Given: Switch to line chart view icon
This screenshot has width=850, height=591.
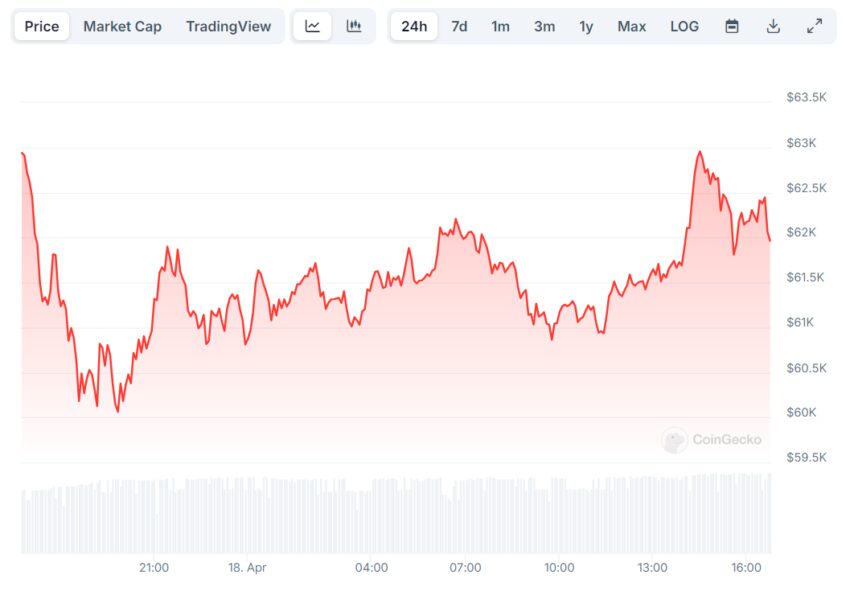Looking at the screenshot, I should coord(312,26).
